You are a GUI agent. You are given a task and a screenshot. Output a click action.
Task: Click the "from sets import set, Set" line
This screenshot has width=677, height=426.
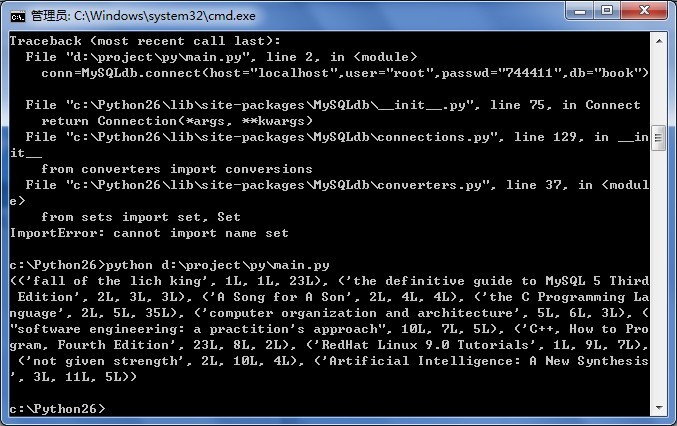141,217
